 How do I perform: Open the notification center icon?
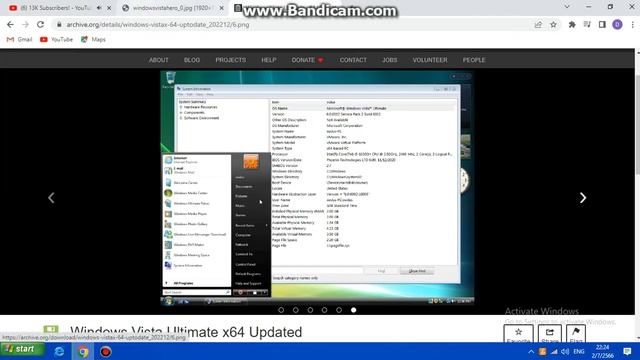tap(627, 351)
